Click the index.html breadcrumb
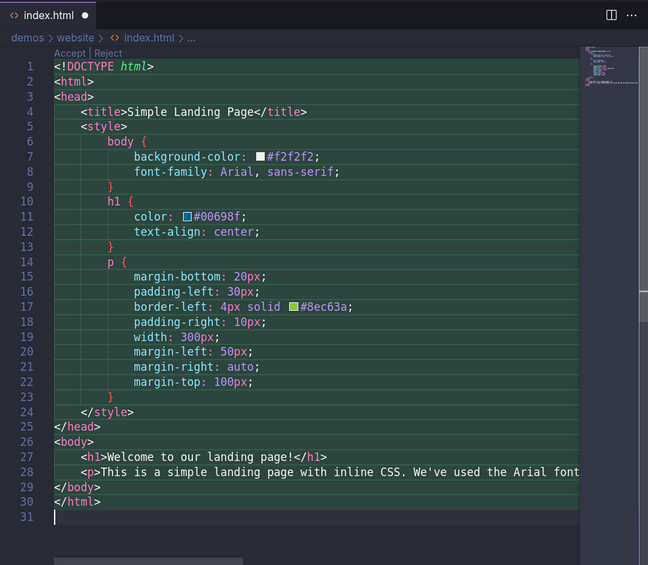The height and width of the screenshot is (565, 648). (149, 38)
